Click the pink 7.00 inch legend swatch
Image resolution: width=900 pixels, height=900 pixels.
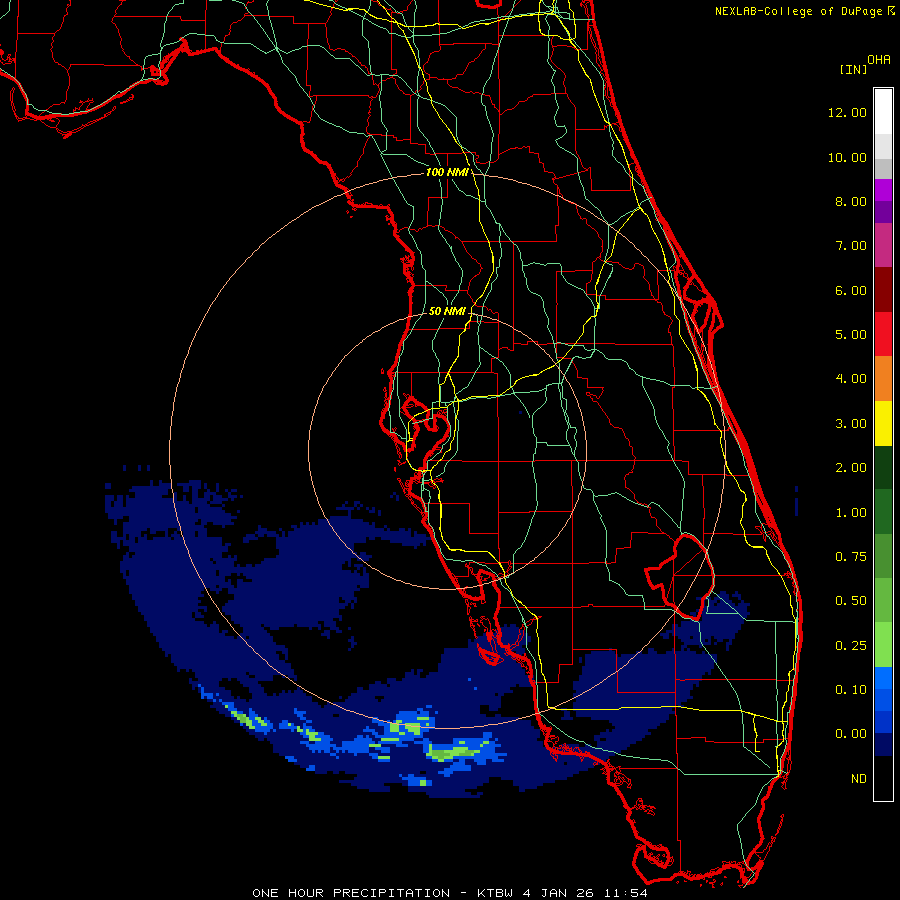point(883,245)
